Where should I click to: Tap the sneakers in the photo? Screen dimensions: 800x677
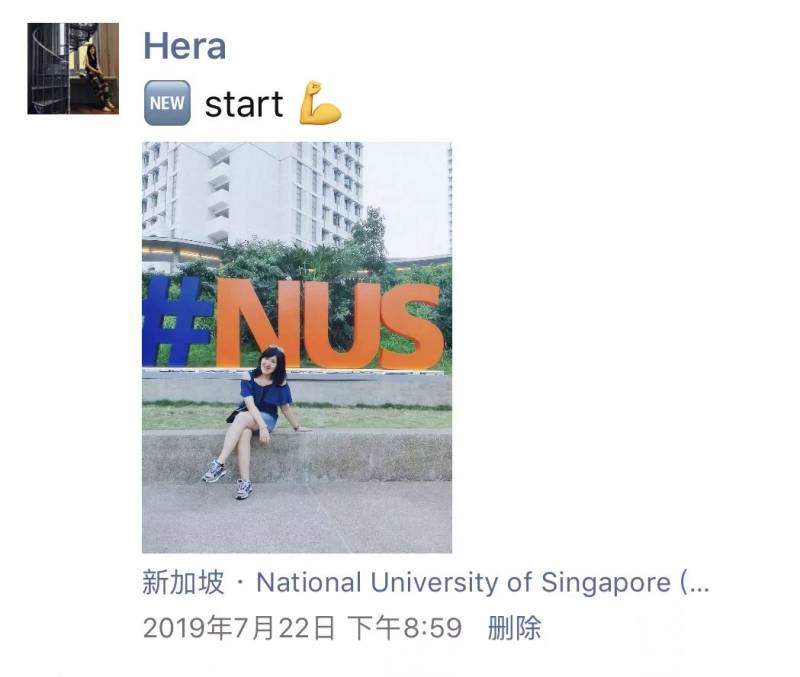pyautogui.click(x=228, y=479)
